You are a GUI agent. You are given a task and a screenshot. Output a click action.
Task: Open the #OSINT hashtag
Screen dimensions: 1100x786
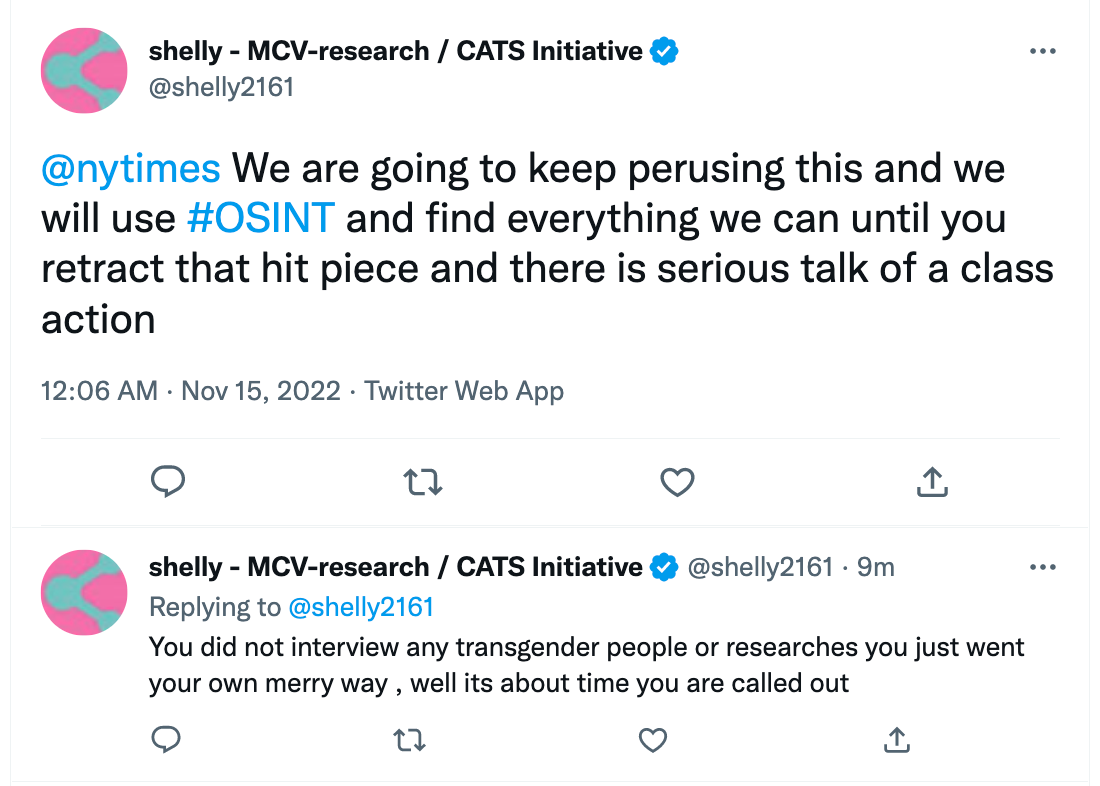261,219
